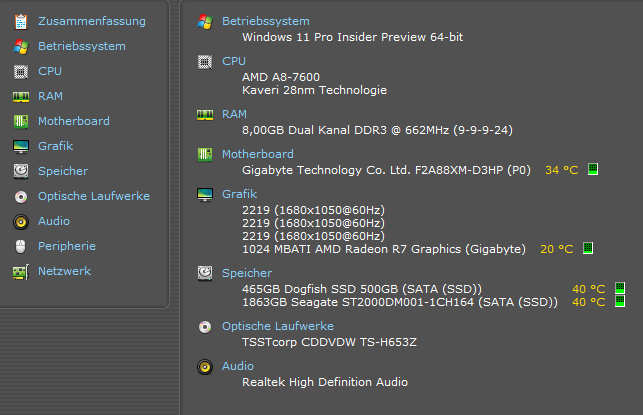643x415 pixels.
Task: Open the CPU heading link in summary
Action: click(x=233, y=61)
